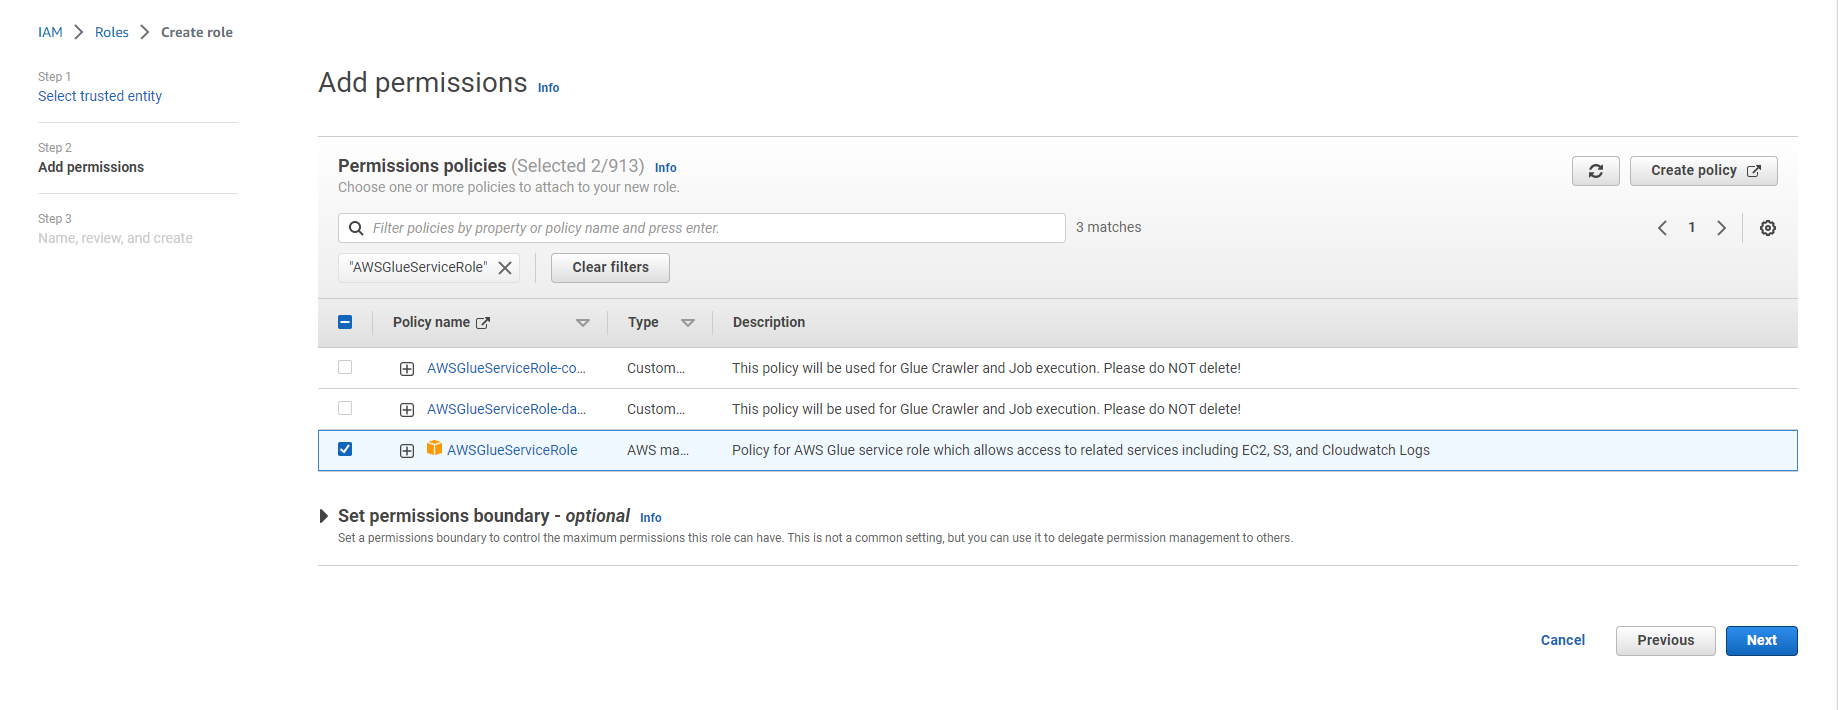
Task: Expand Set permissions boundary section
Action: tap(323, 516)
